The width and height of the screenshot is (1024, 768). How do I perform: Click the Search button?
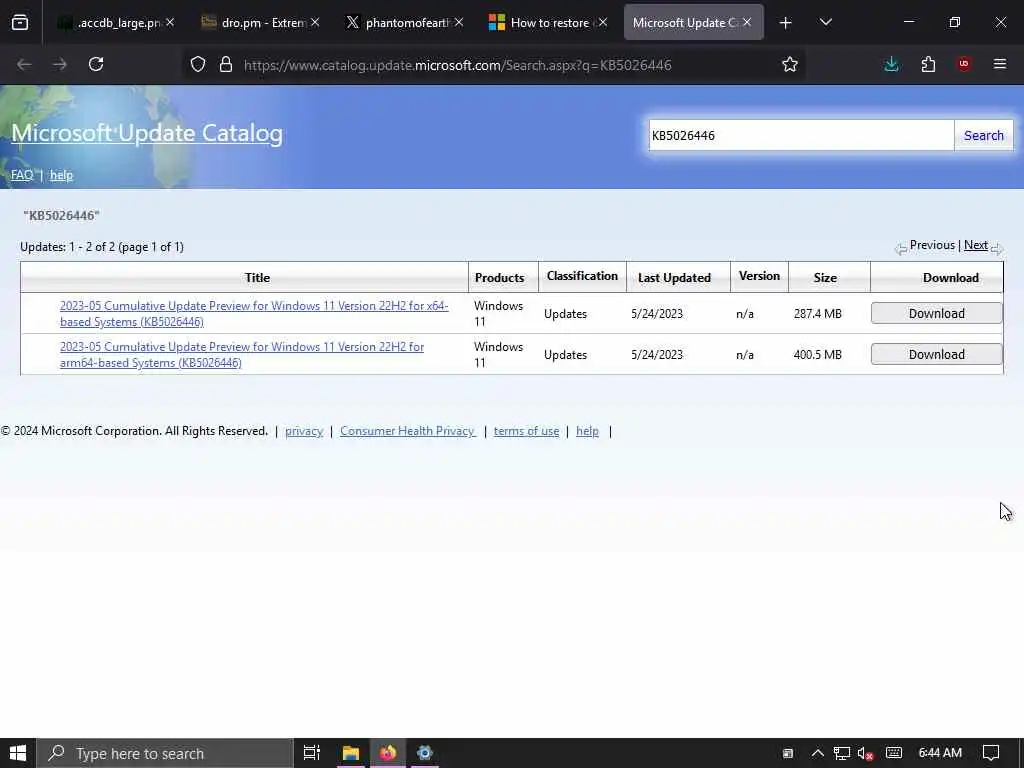[984, 135]
